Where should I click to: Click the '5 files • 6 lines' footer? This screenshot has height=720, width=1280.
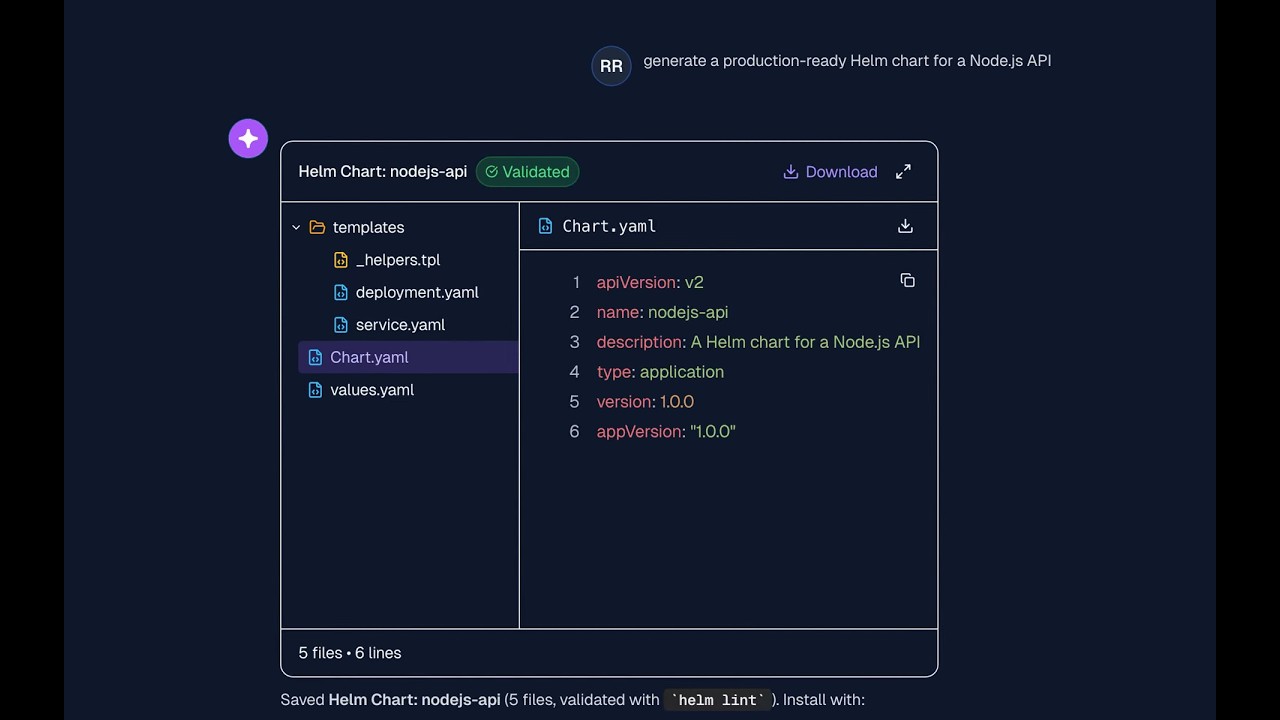pos(350,653)
